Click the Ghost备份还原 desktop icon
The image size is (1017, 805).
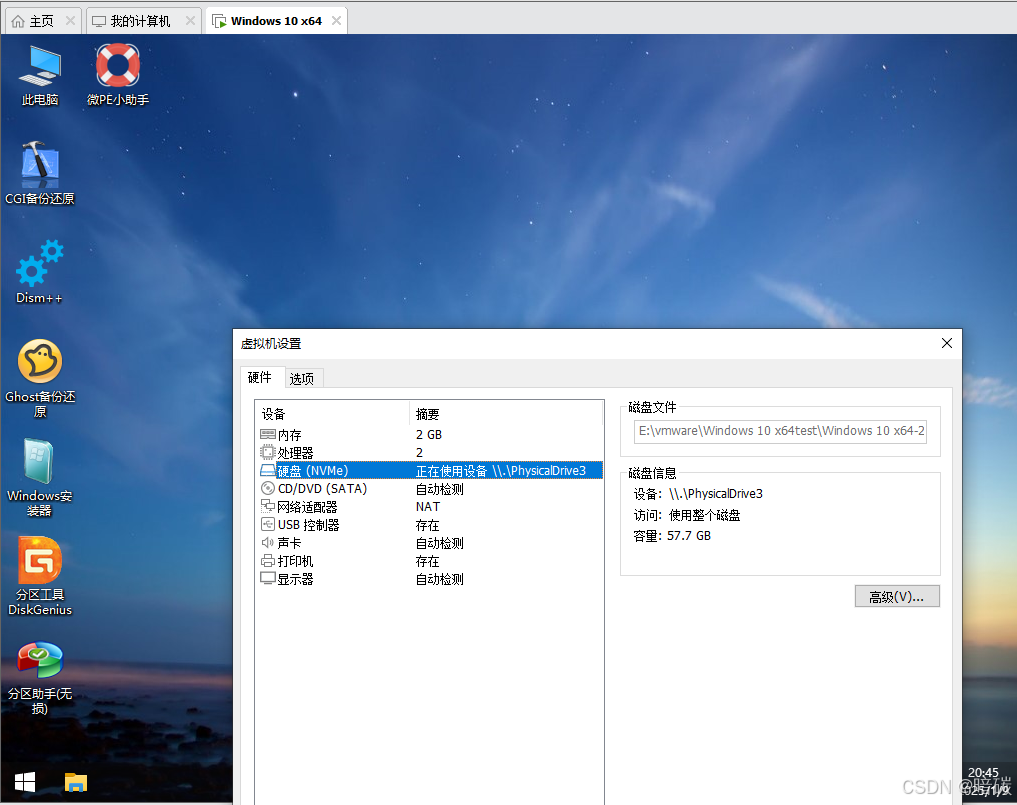40,378
